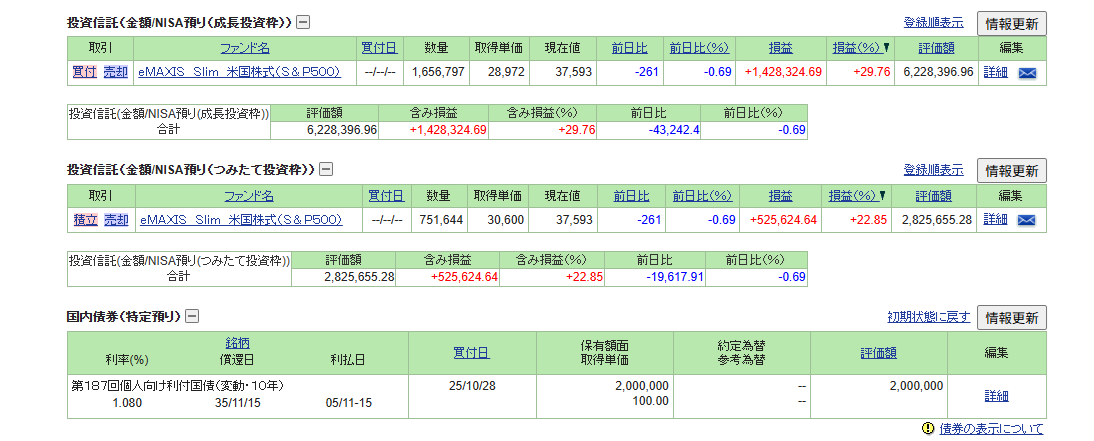Sort bond table by 銘柄 header
The width and height of the screenshot is (1094, 441).
point(237,343)
